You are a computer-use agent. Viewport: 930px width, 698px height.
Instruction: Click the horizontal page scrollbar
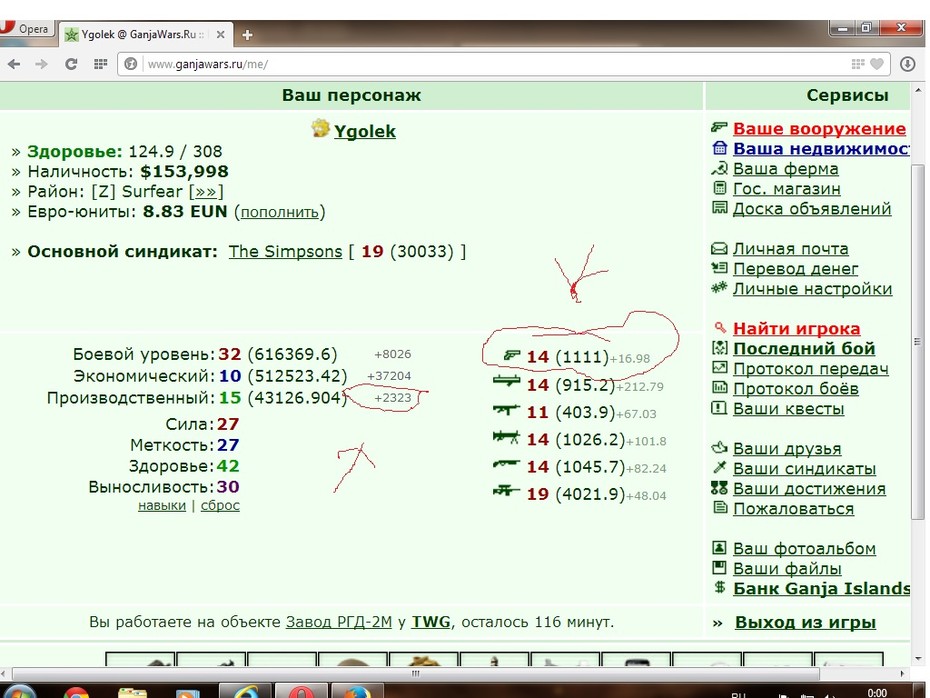tap(415, 674)
